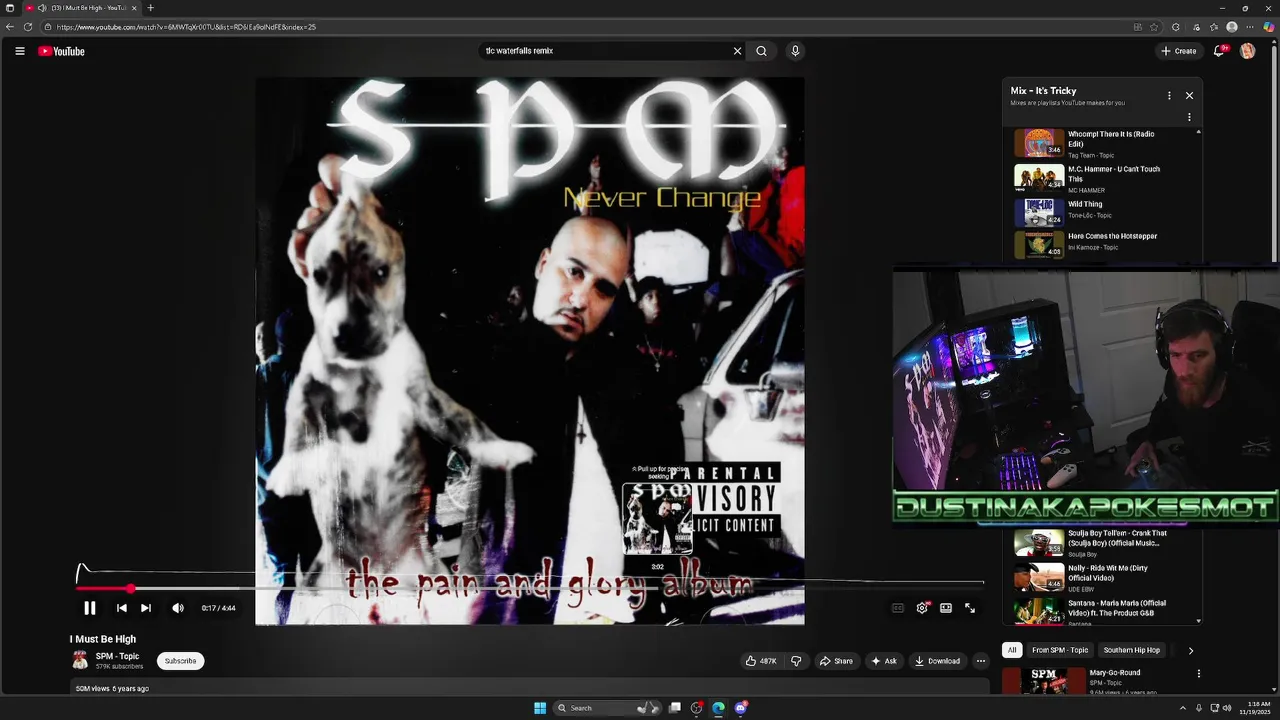Add this page to favorites star
Image resolution: width=1280 pixels, height=720 pixels.
coord(1154,27)
